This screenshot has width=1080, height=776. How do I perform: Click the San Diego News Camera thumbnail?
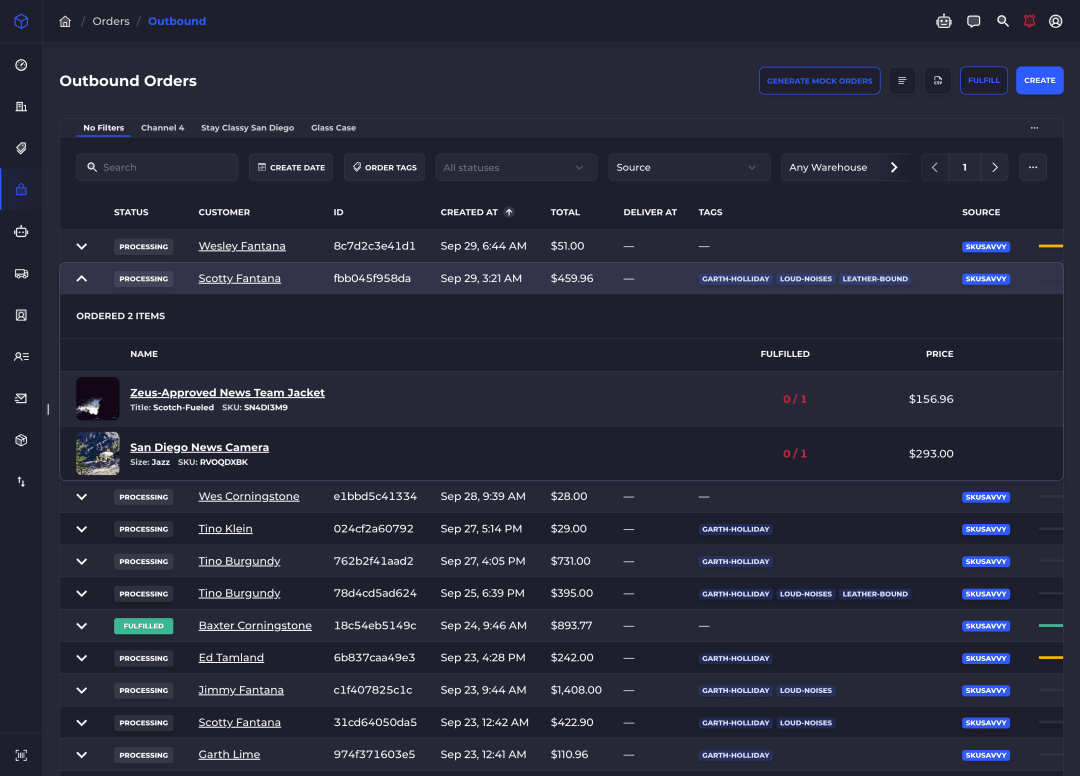pyautogui.click(x=98, y=454)
